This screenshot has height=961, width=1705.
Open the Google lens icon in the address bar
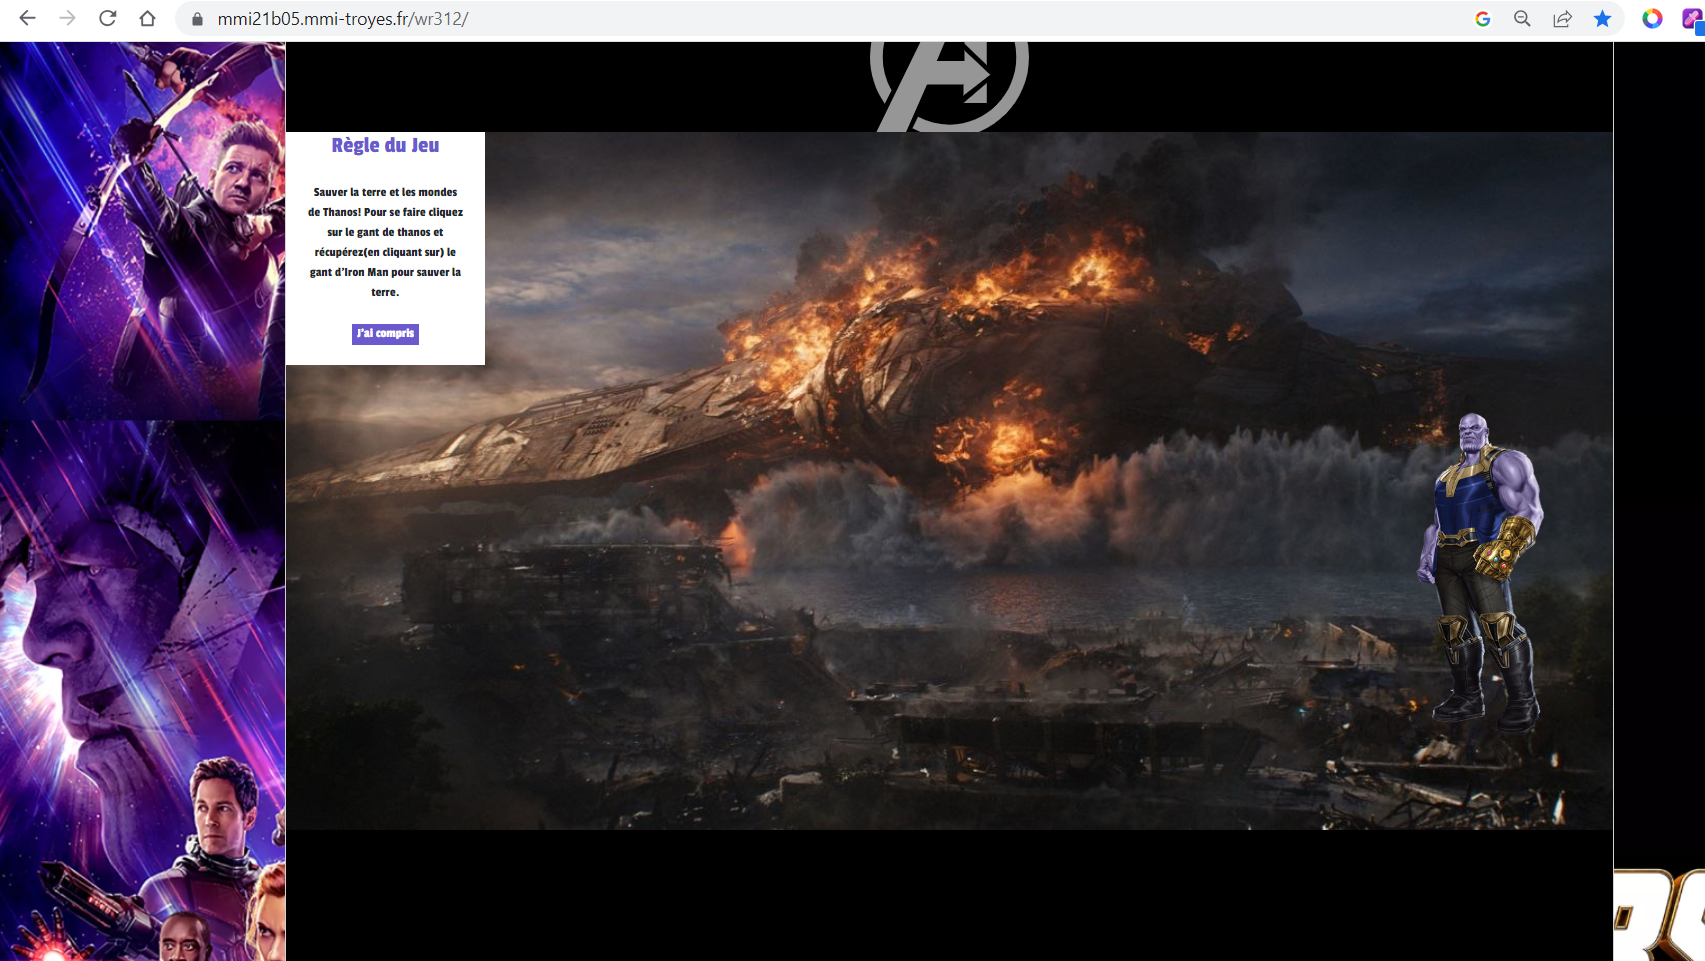coord(1482,18)
